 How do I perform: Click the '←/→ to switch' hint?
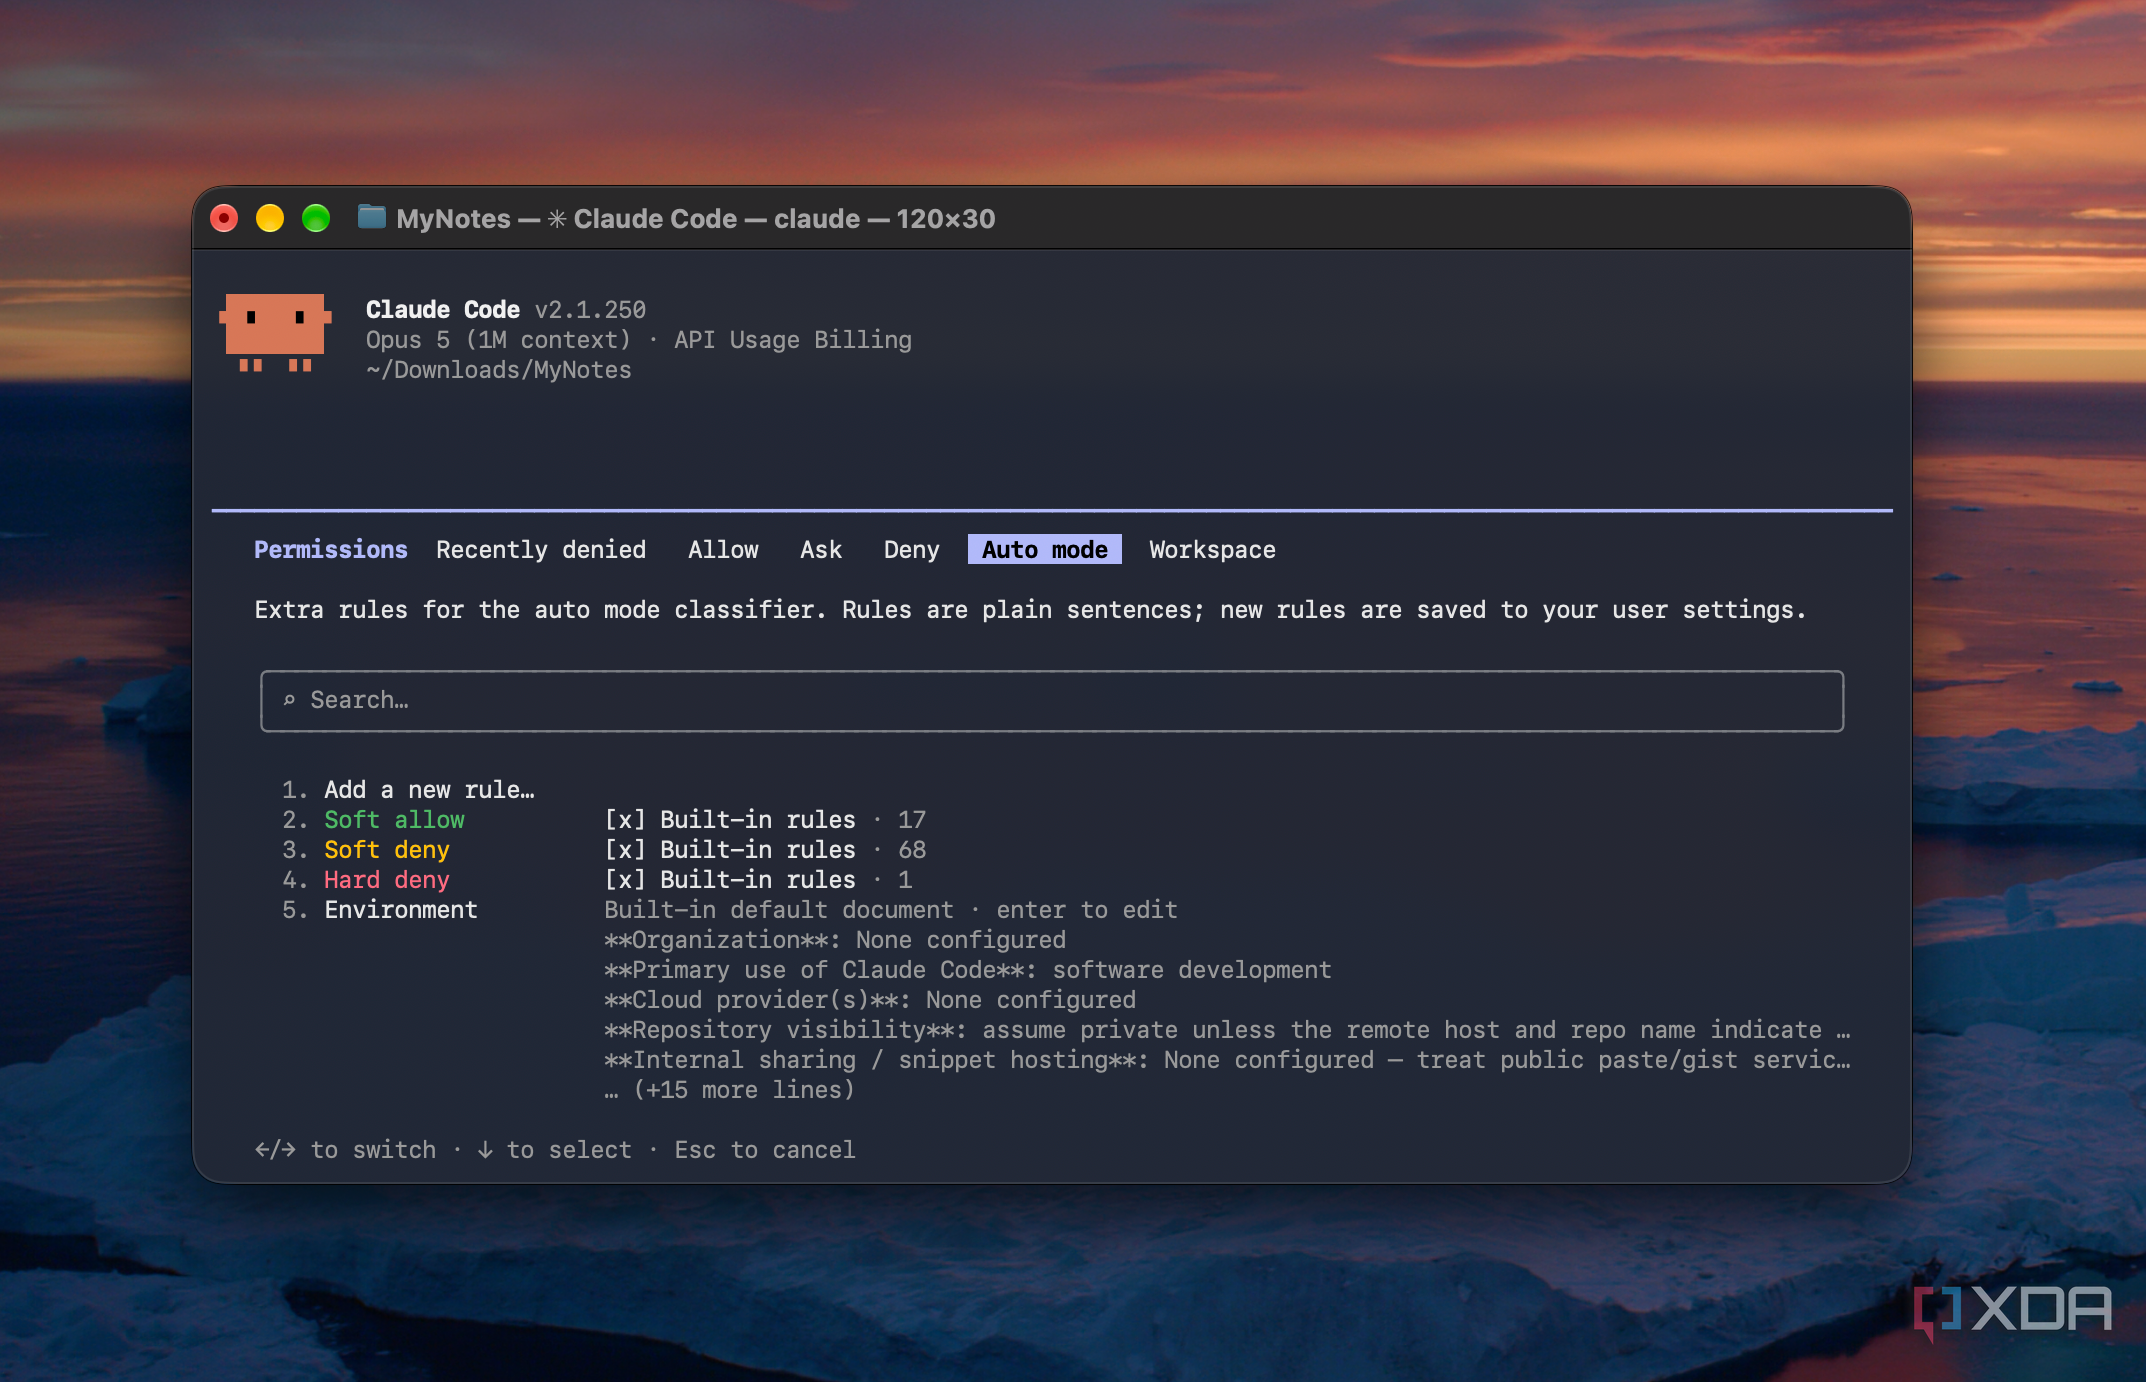pos(345,1150)
